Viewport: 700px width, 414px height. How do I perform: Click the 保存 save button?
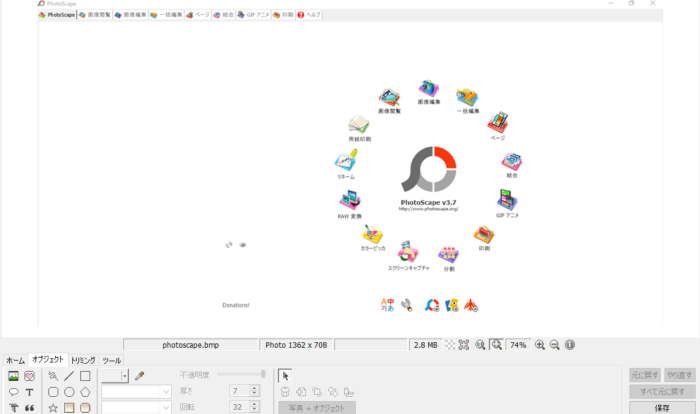[x=662, y=408]
